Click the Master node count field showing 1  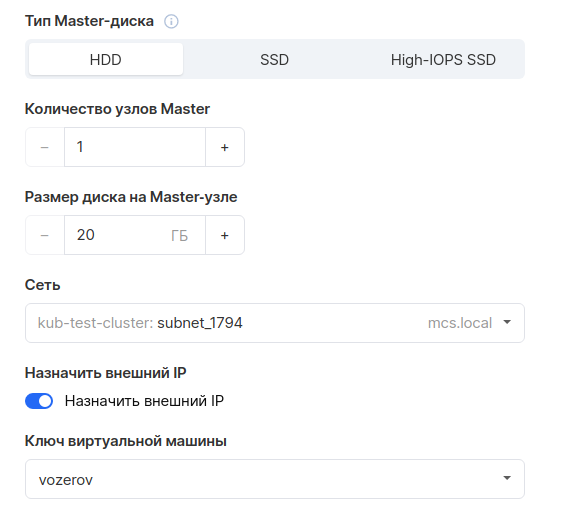(x=135, y=147)
